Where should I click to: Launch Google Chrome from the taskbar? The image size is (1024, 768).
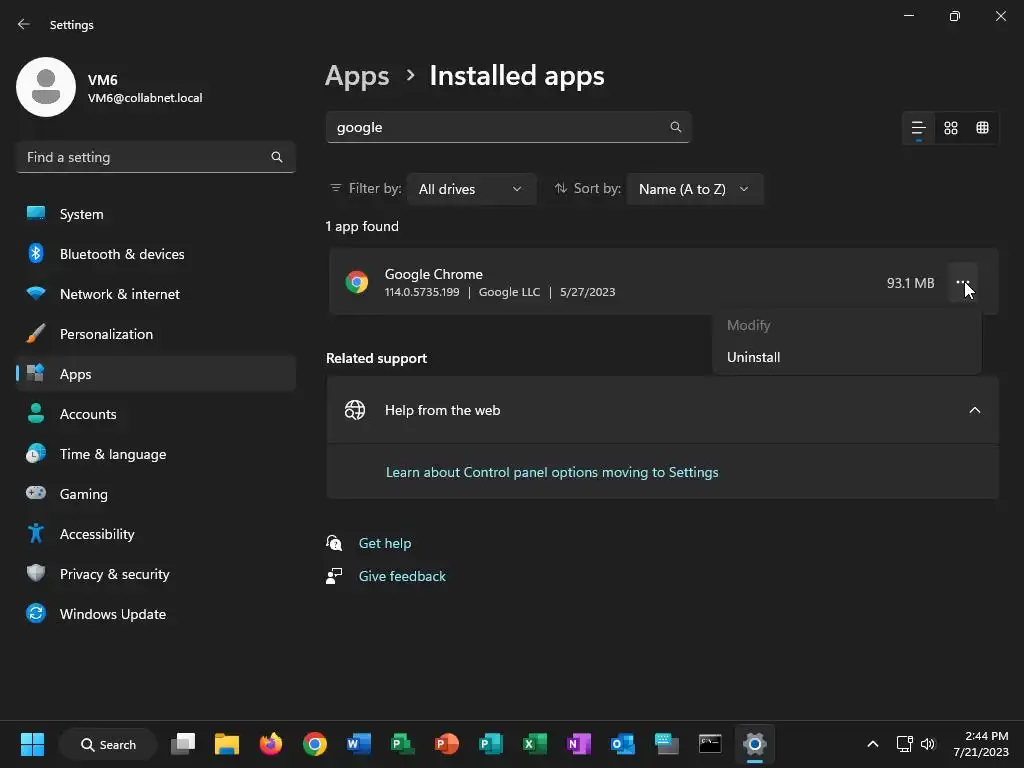point(315,744)
